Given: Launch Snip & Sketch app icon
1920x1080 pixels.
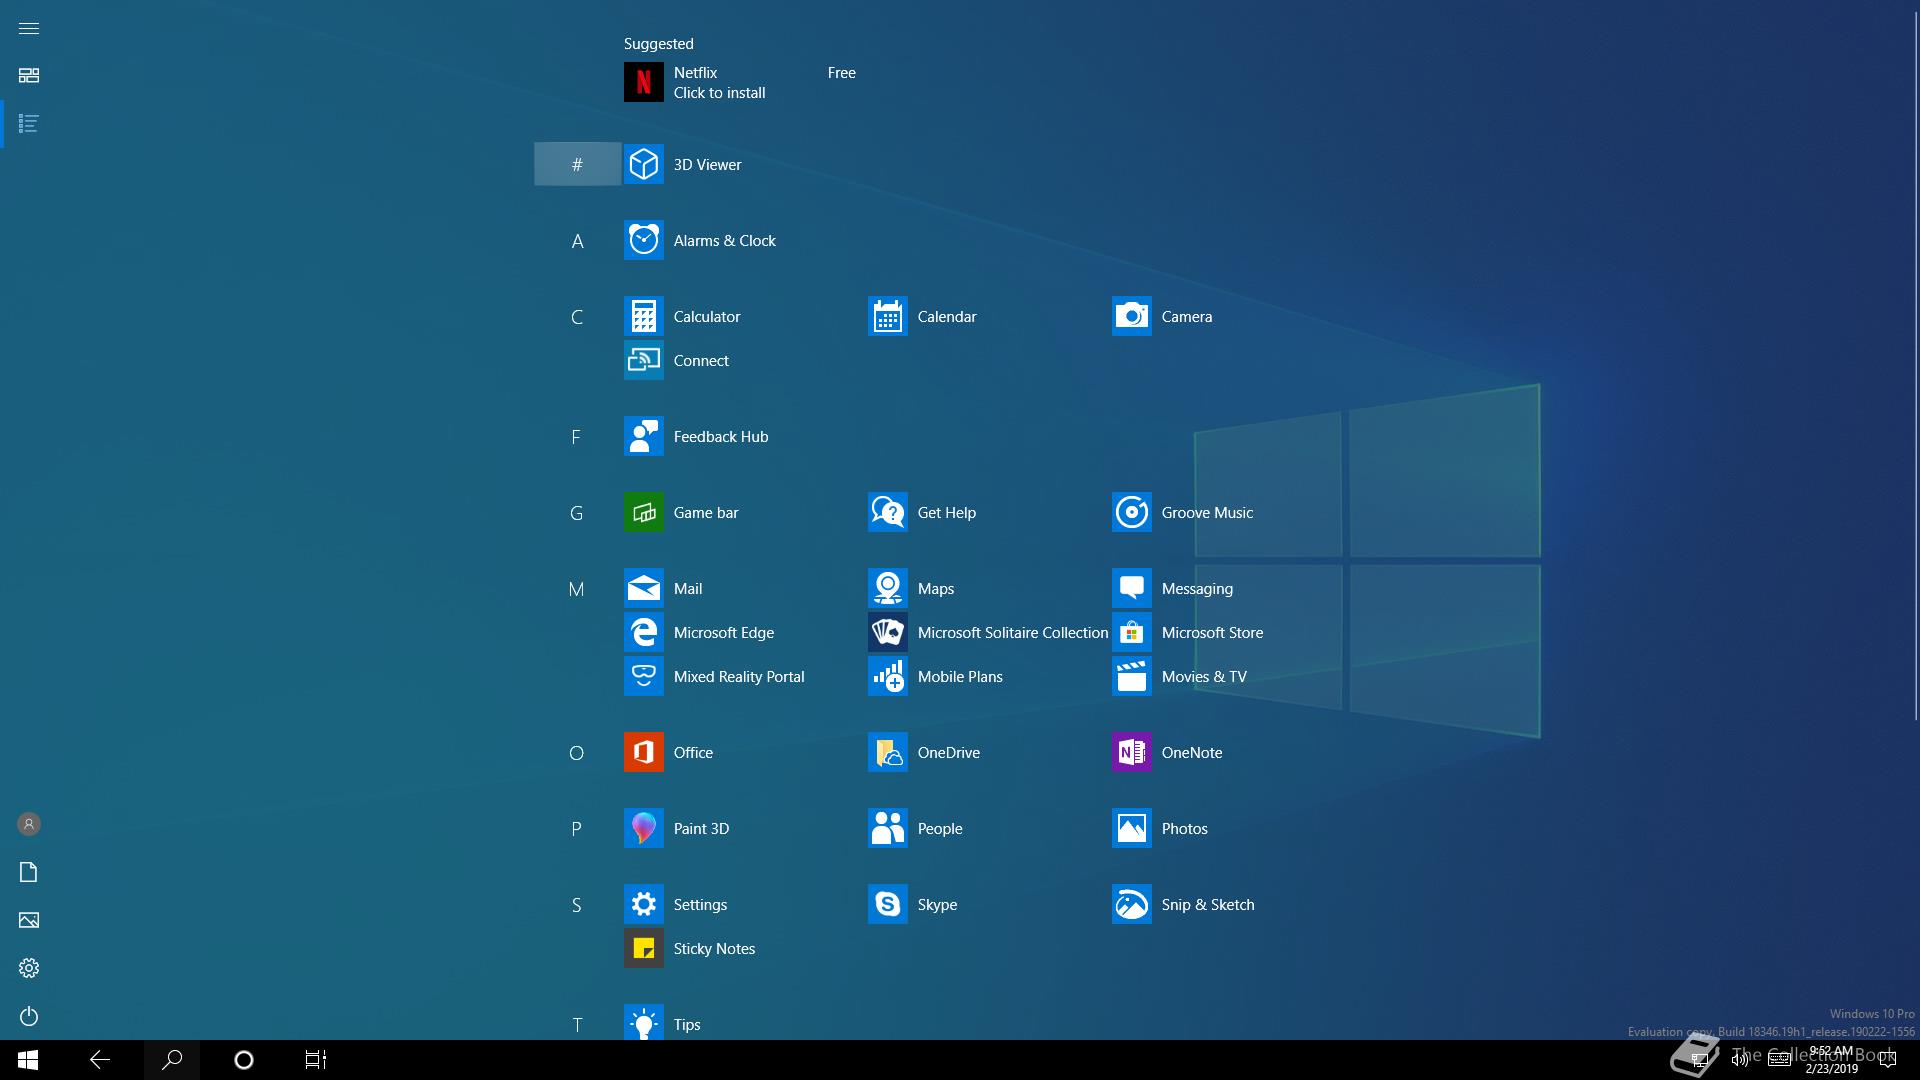Looking at the screenshot, I should click(1131, 904).
